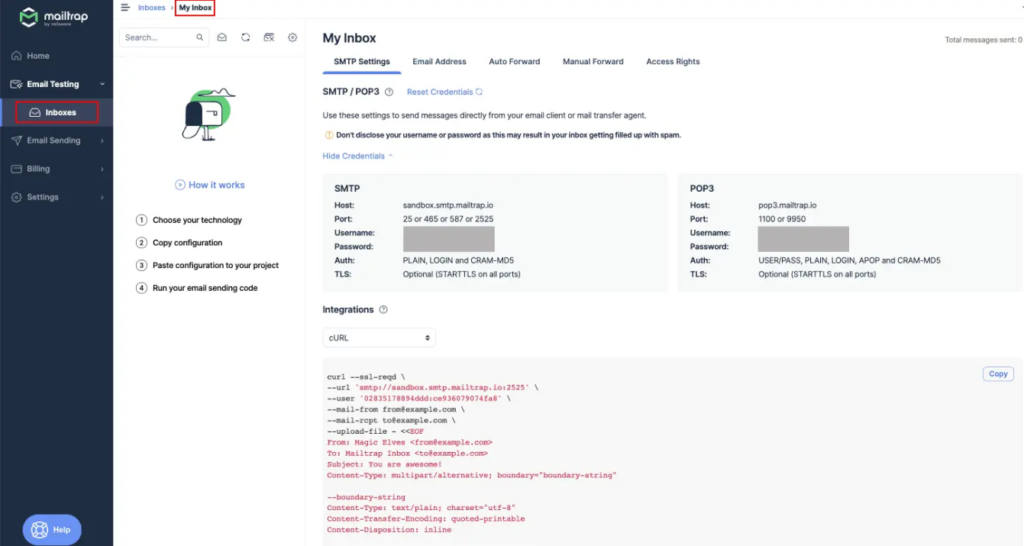
Task: Copy the cURL code snippet
Action: tap(998, 374)
